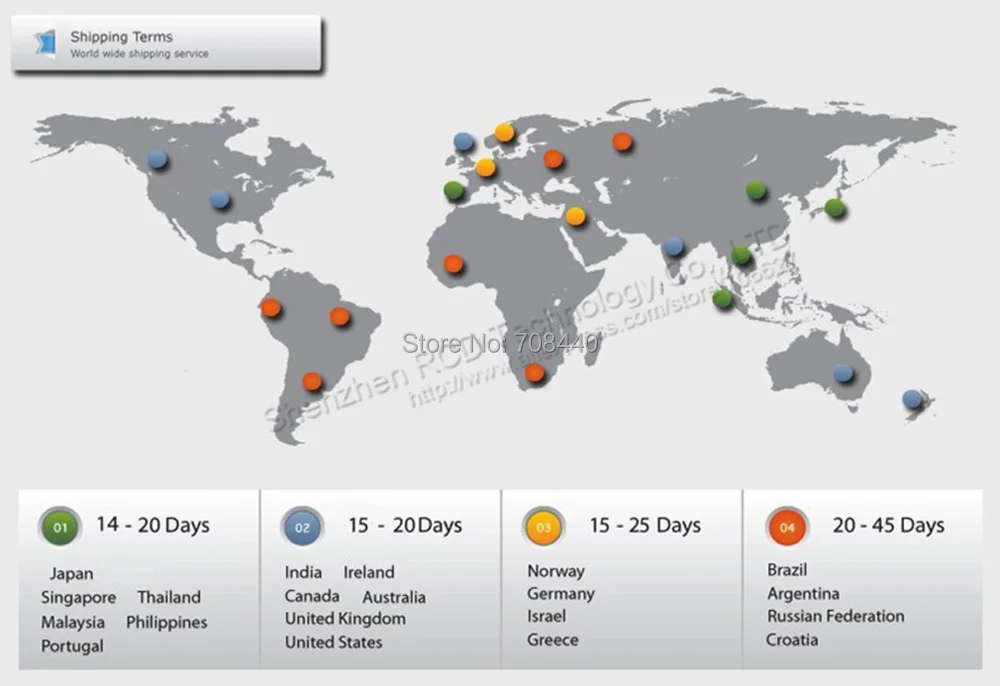Viewport: 1000px width, 686px height.
Task: Choose 'Greece' in the 03 list
Action: click(x=552, y=639)
